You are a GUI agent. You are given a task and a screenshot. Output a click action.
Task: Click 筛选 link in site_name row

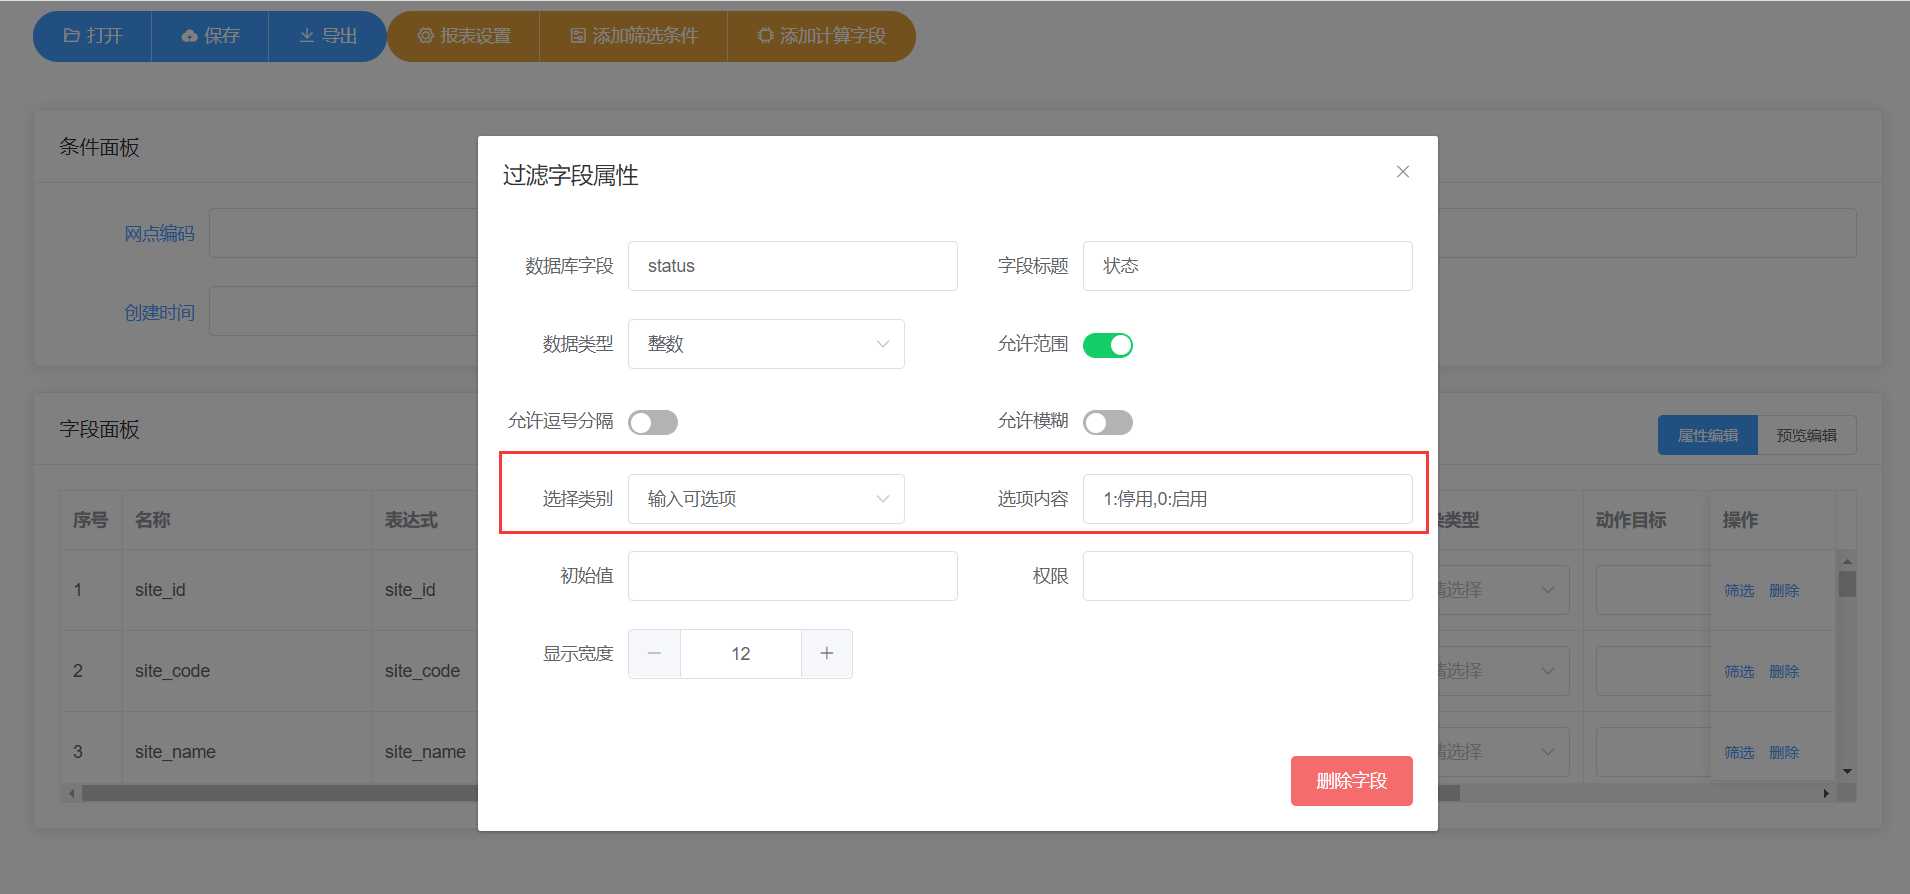(x=1739, y=753)
